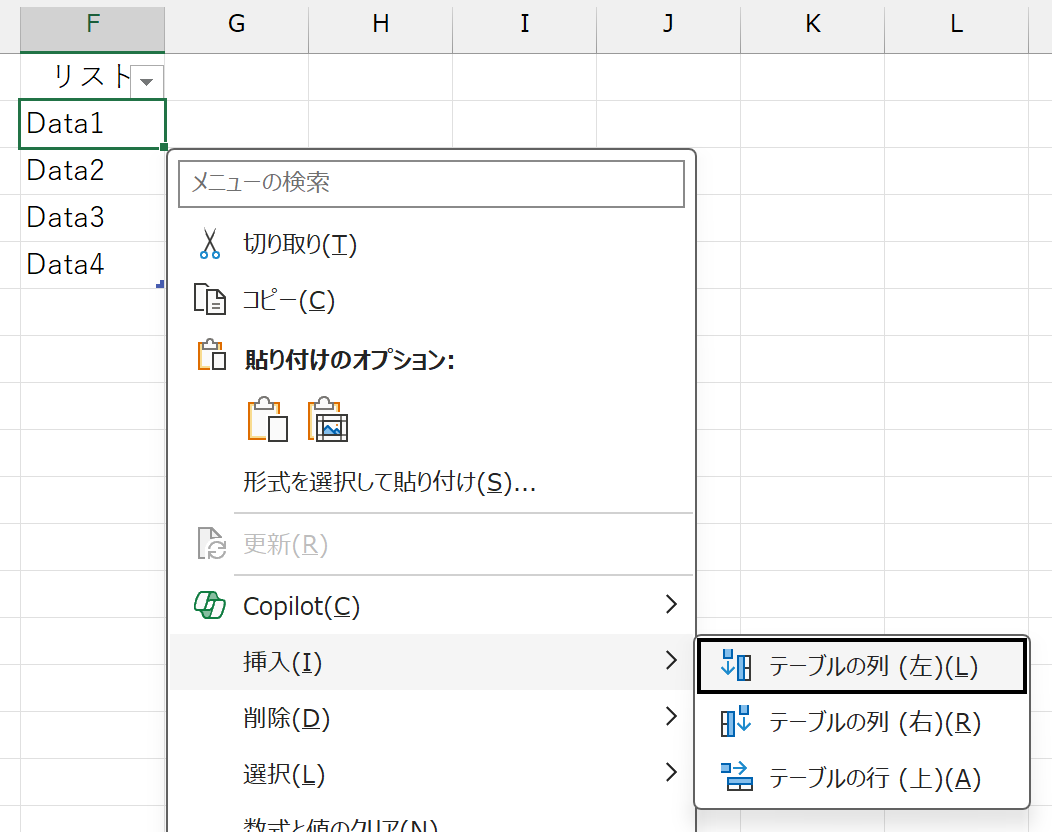Click the 貼り付けのオプション: label

[350, 360]
